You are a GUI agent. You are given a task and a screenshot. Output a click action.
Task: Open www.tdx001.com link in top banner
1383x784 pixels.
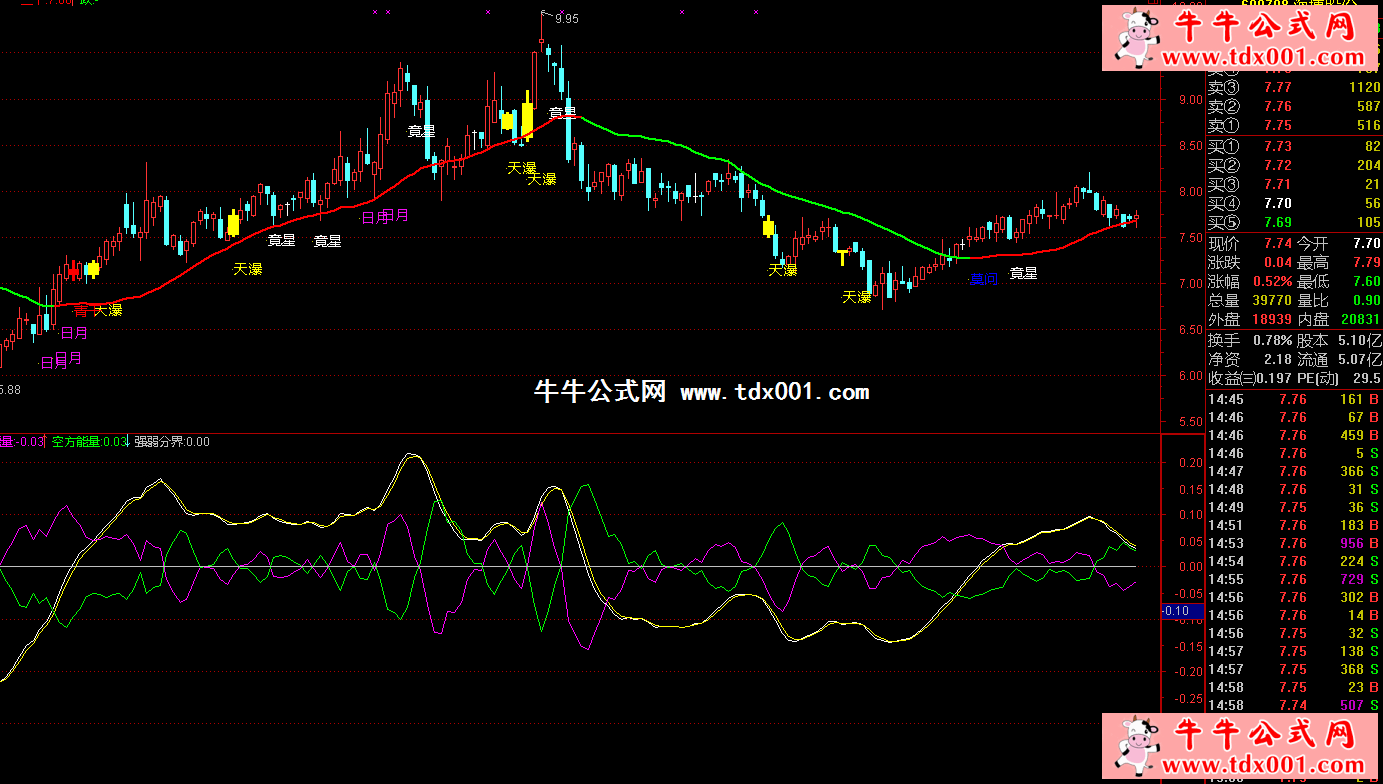(x=1269, y=58)
